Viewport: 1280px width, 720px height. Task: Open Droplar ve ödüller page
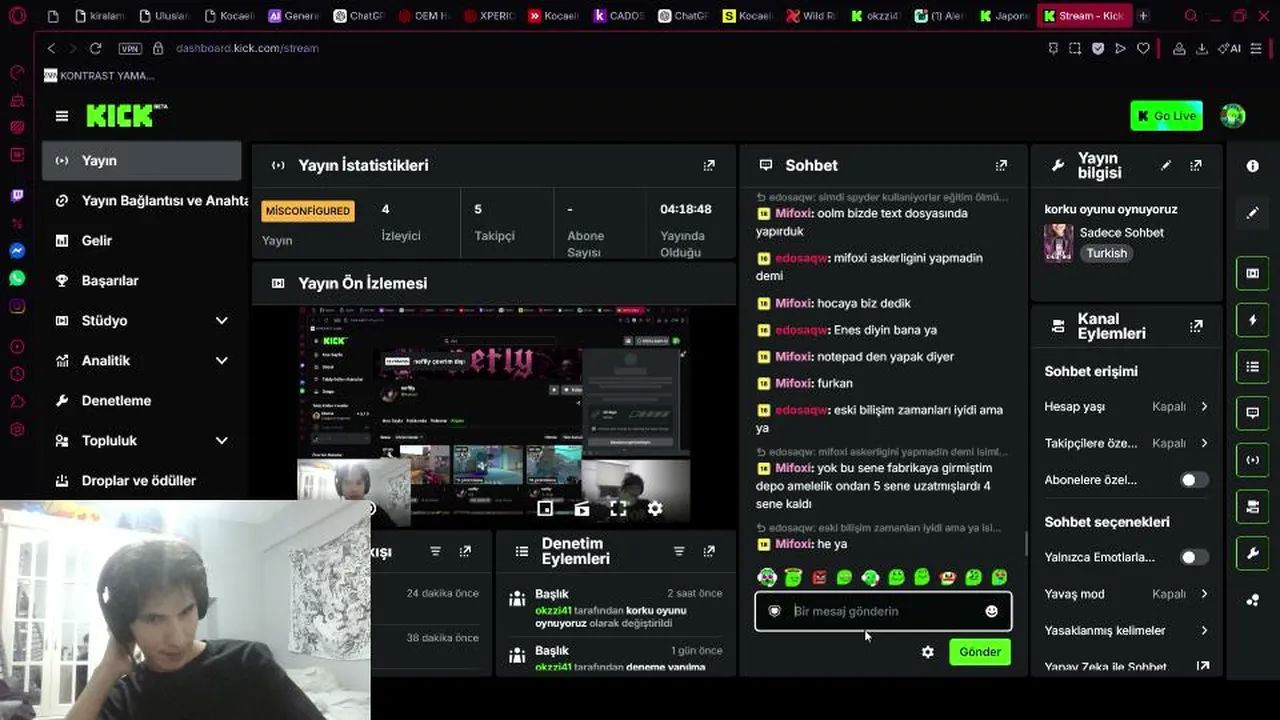(x=142, y=481)
